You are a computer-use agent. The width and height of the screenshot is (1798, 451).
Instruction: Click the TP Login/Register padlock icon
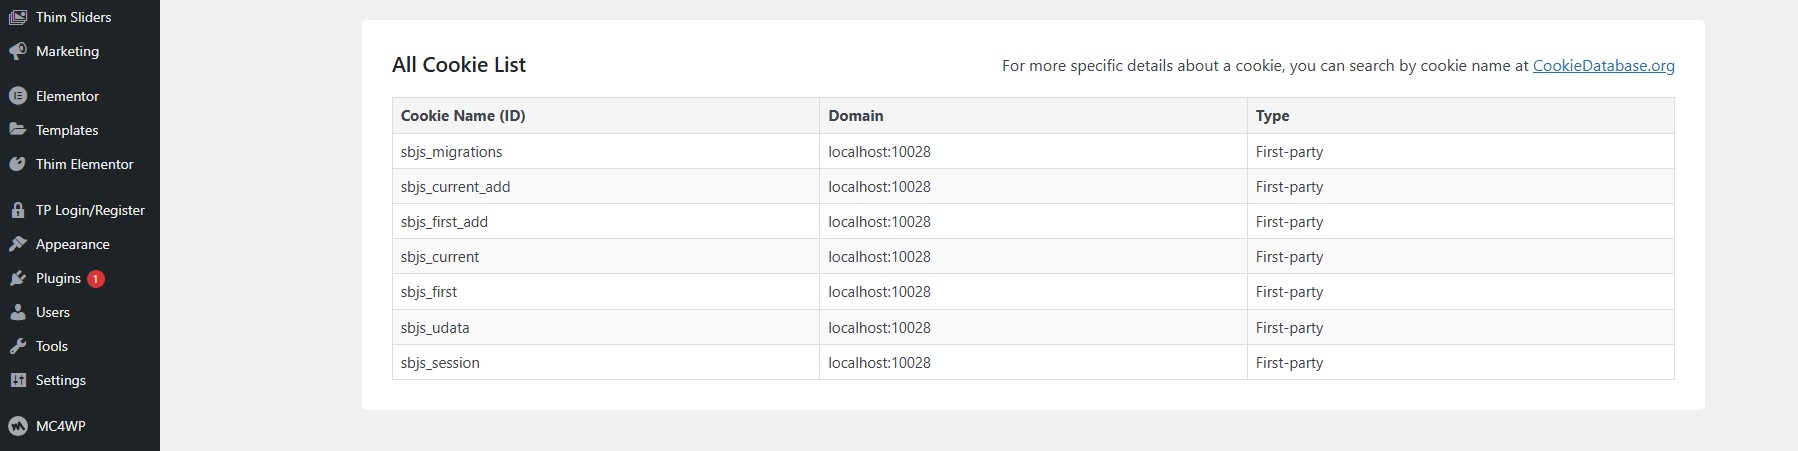[18, 210]
